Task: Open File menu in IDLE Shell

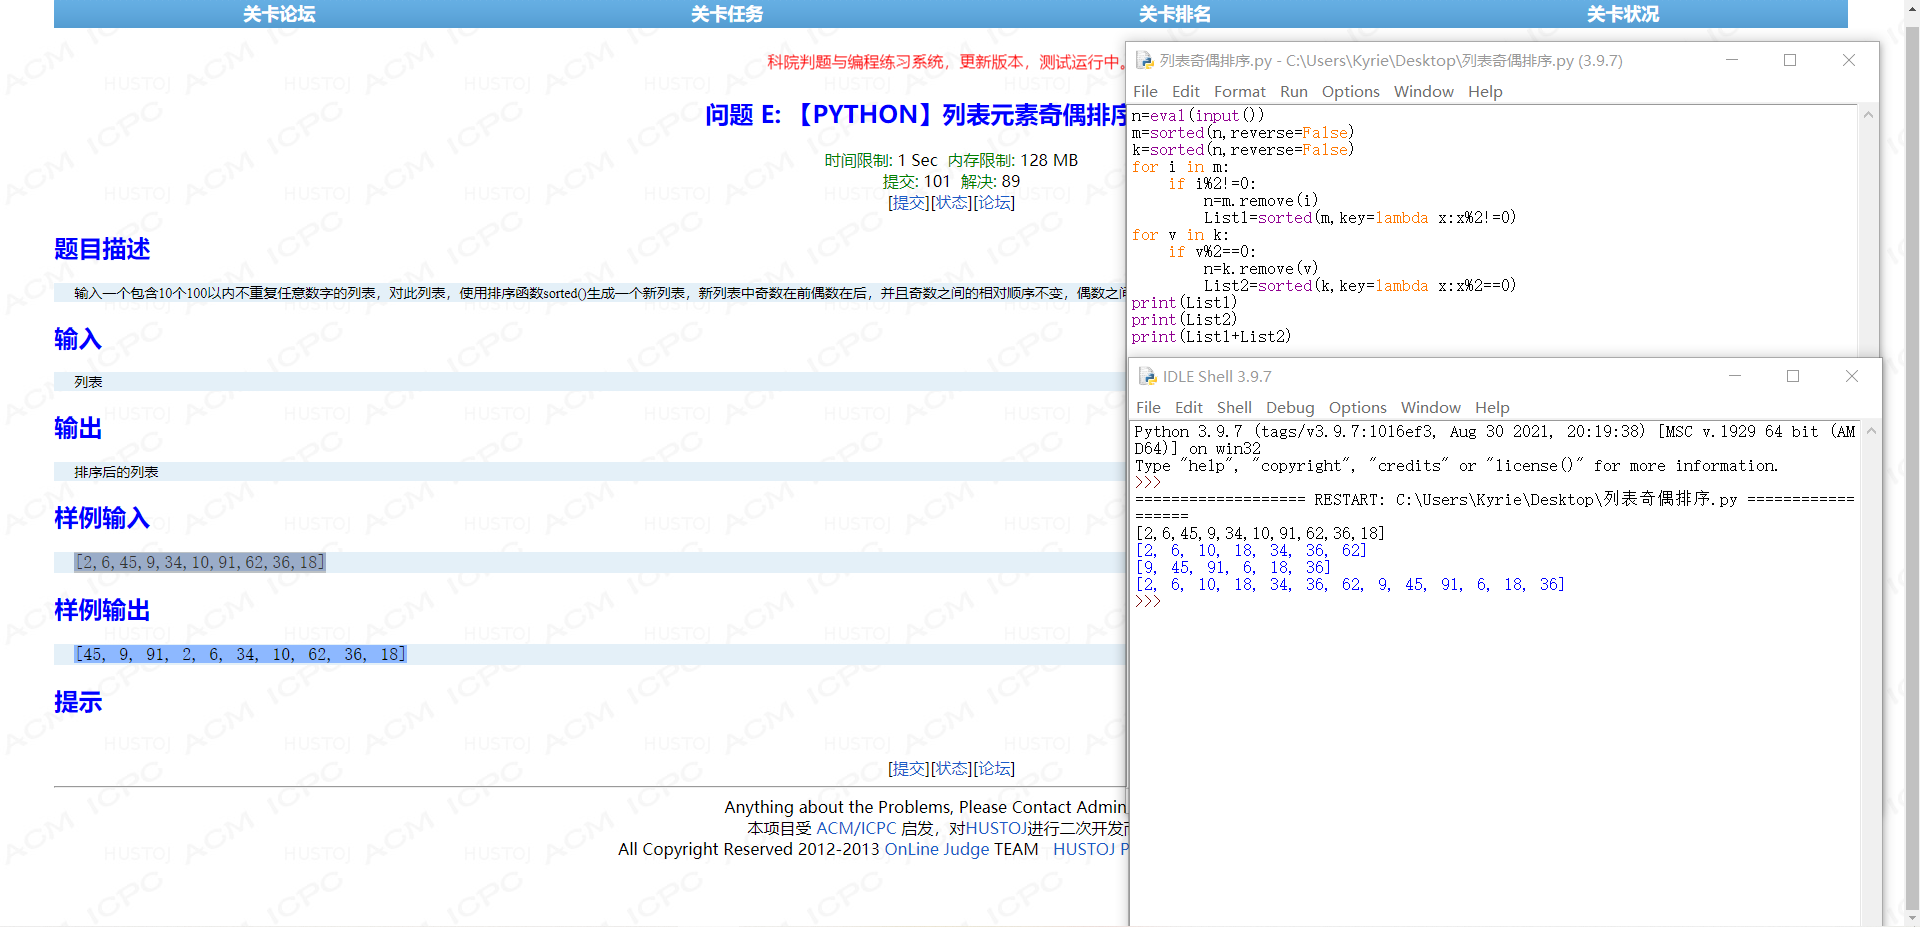Action: tap(1148, 408)
